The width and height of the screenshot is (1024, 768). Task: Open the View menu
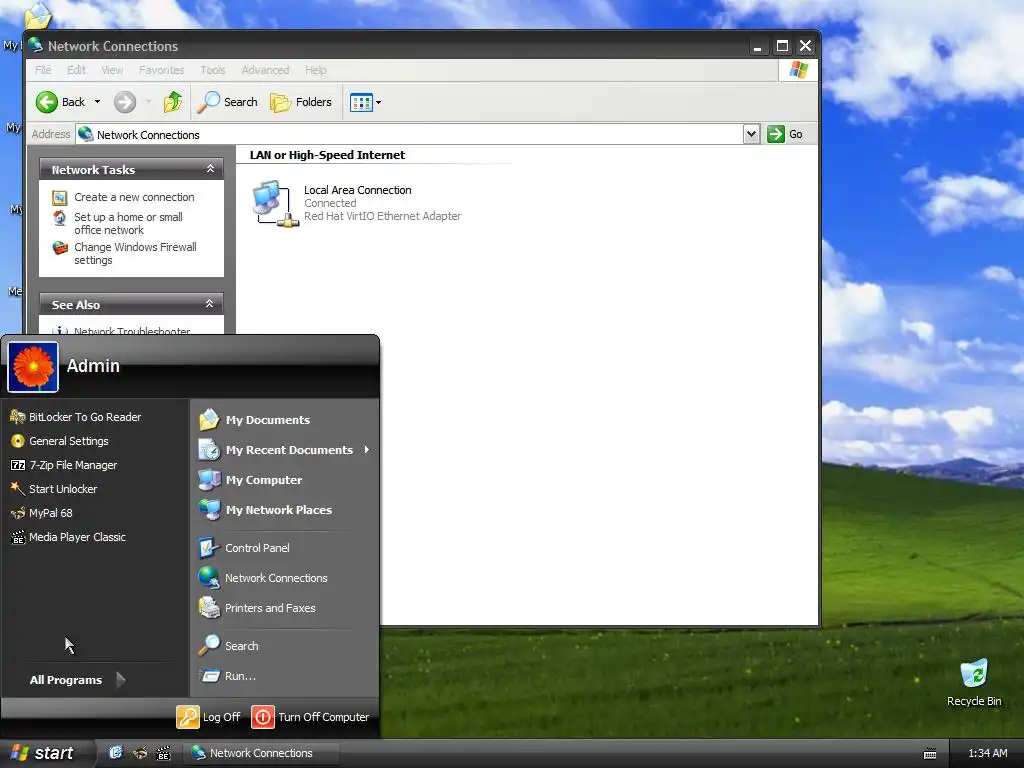(112, 70)
